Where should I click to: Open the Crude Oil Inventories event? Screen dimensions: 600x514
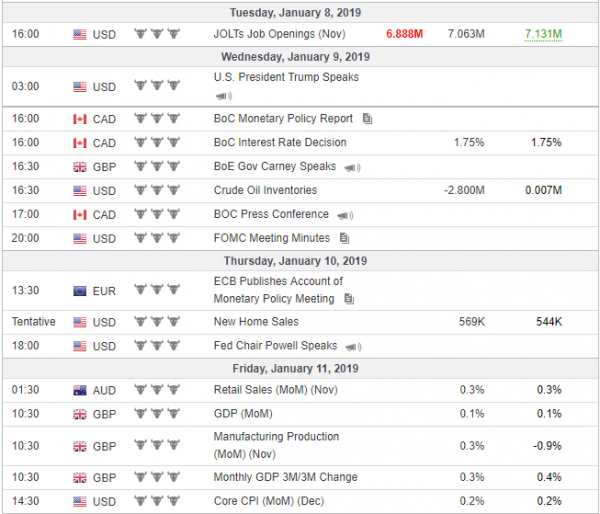pyautogui.click(x=265, y=190)
